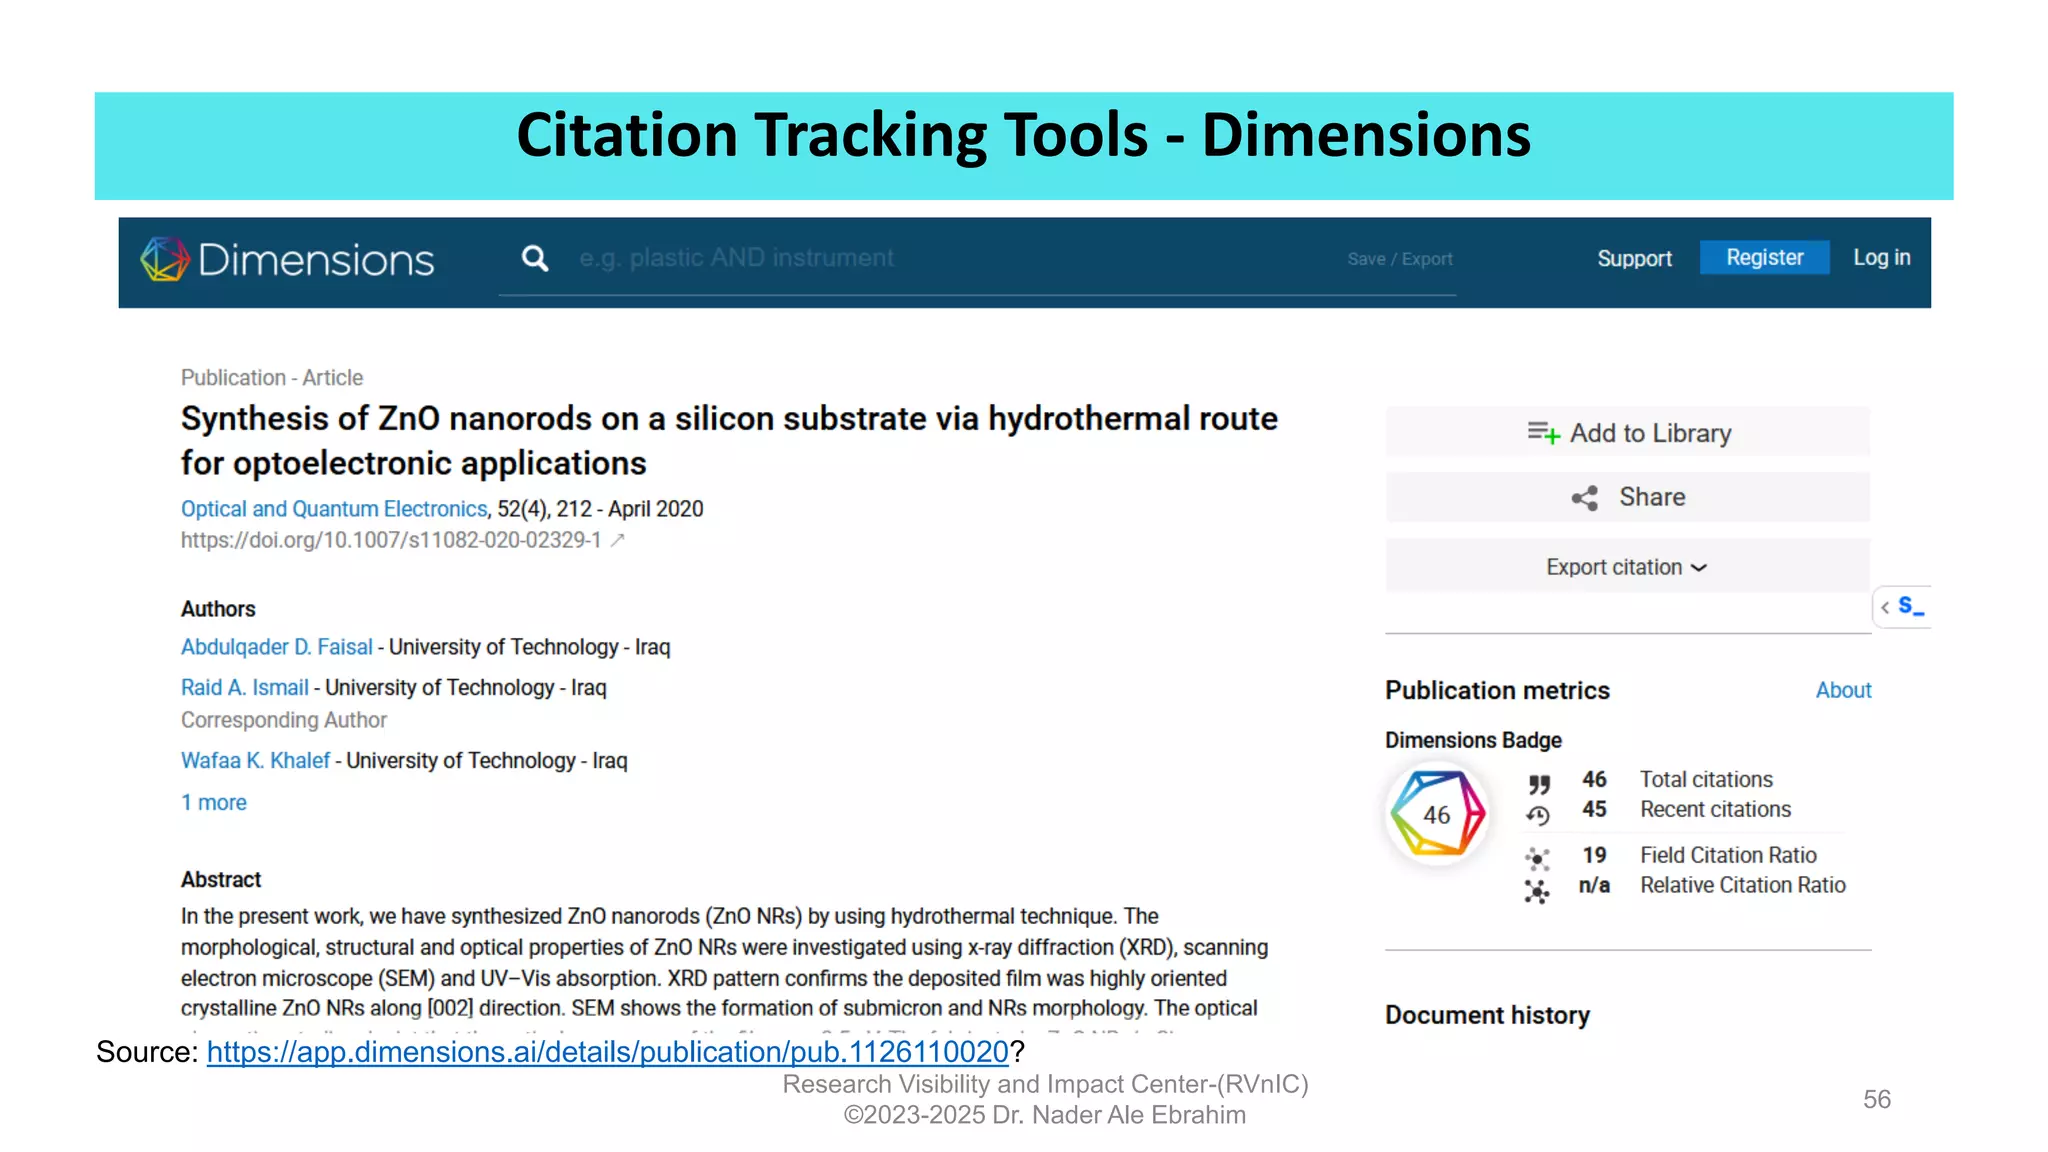
Task: Click the article title text
Action: [729, 440]
